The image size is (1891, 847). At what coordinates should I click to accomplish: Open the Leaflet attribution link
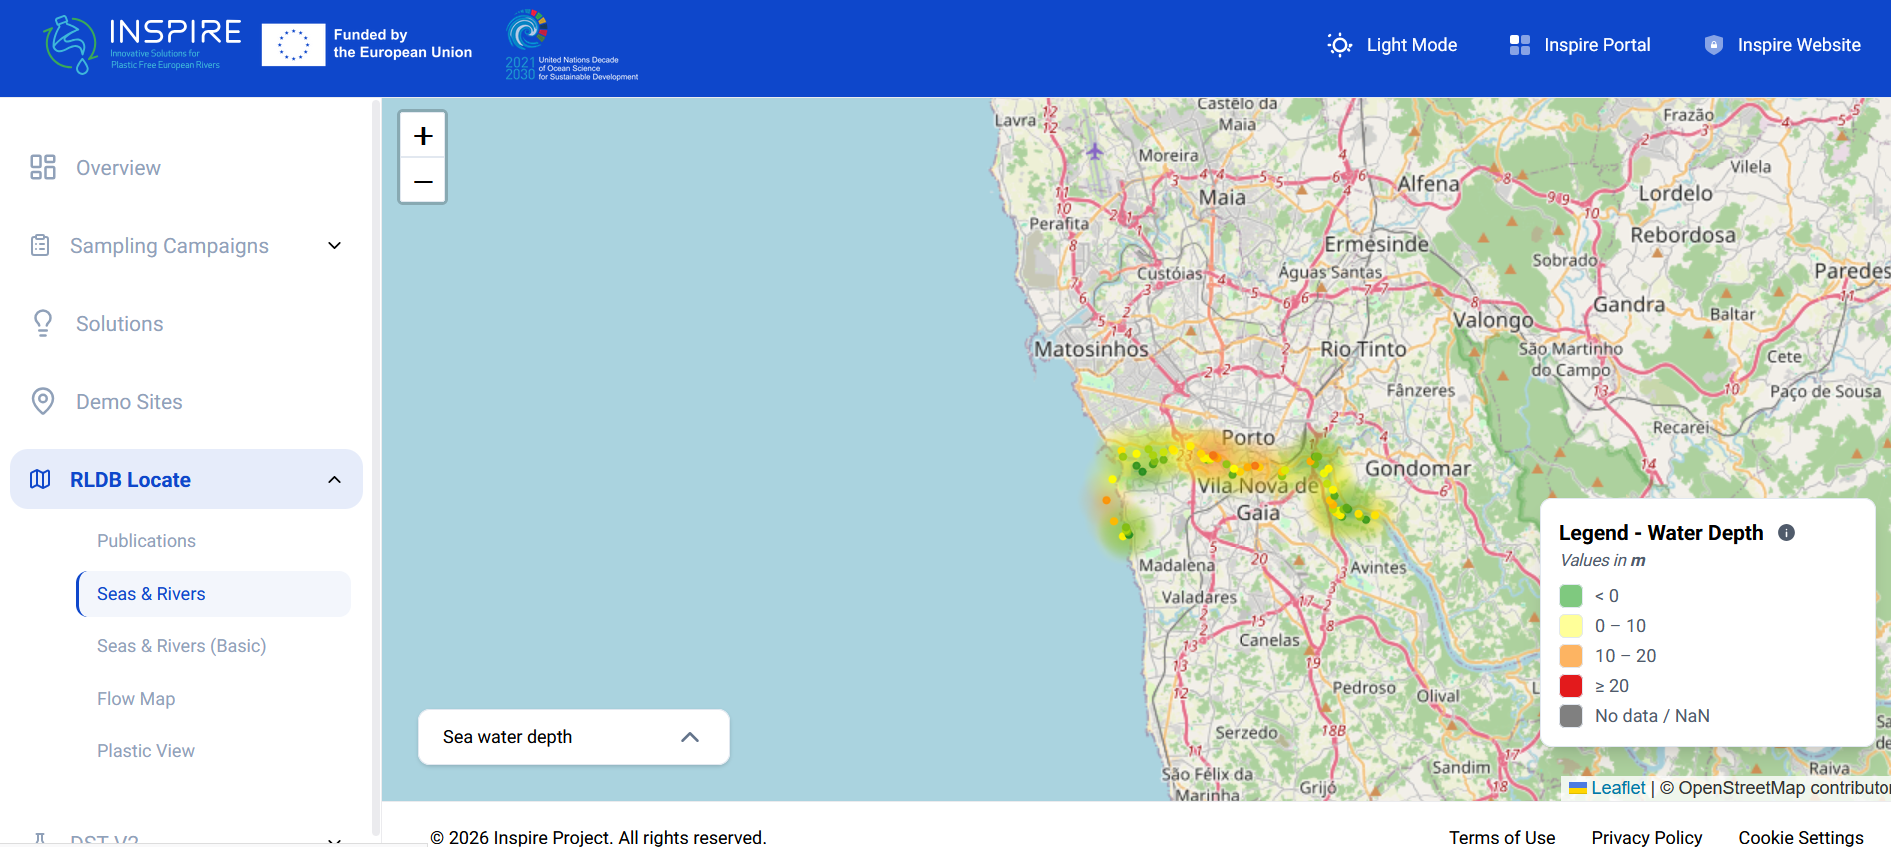1607,788
